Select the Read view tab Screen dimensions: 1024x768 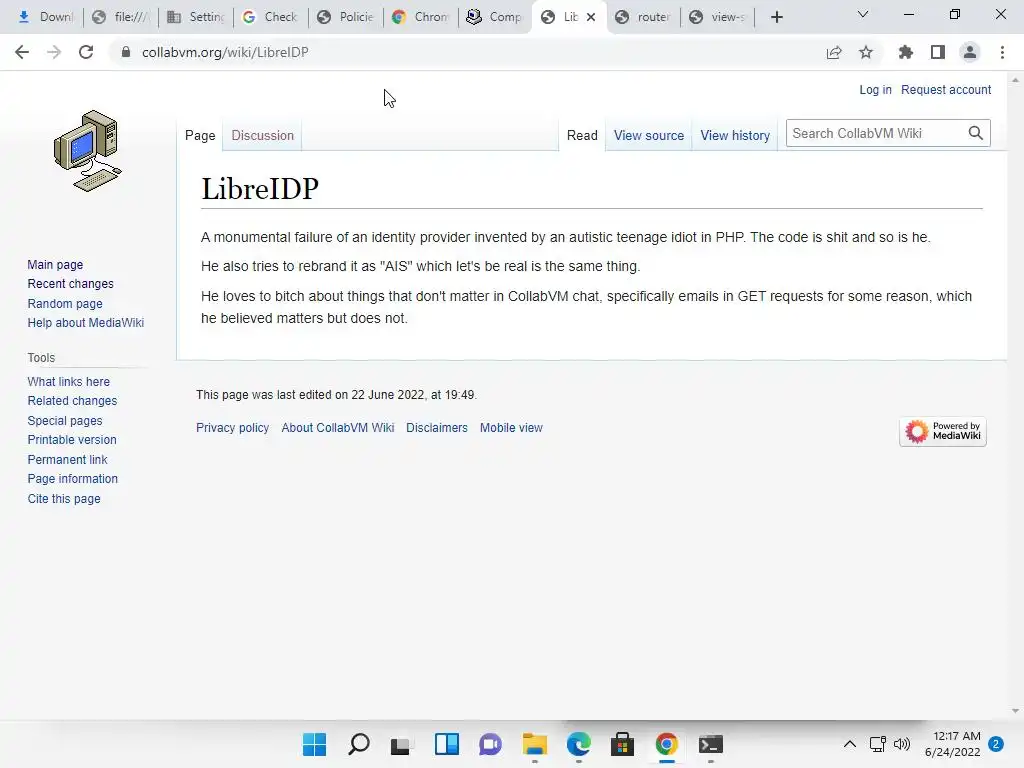click(x=582, y=135)
